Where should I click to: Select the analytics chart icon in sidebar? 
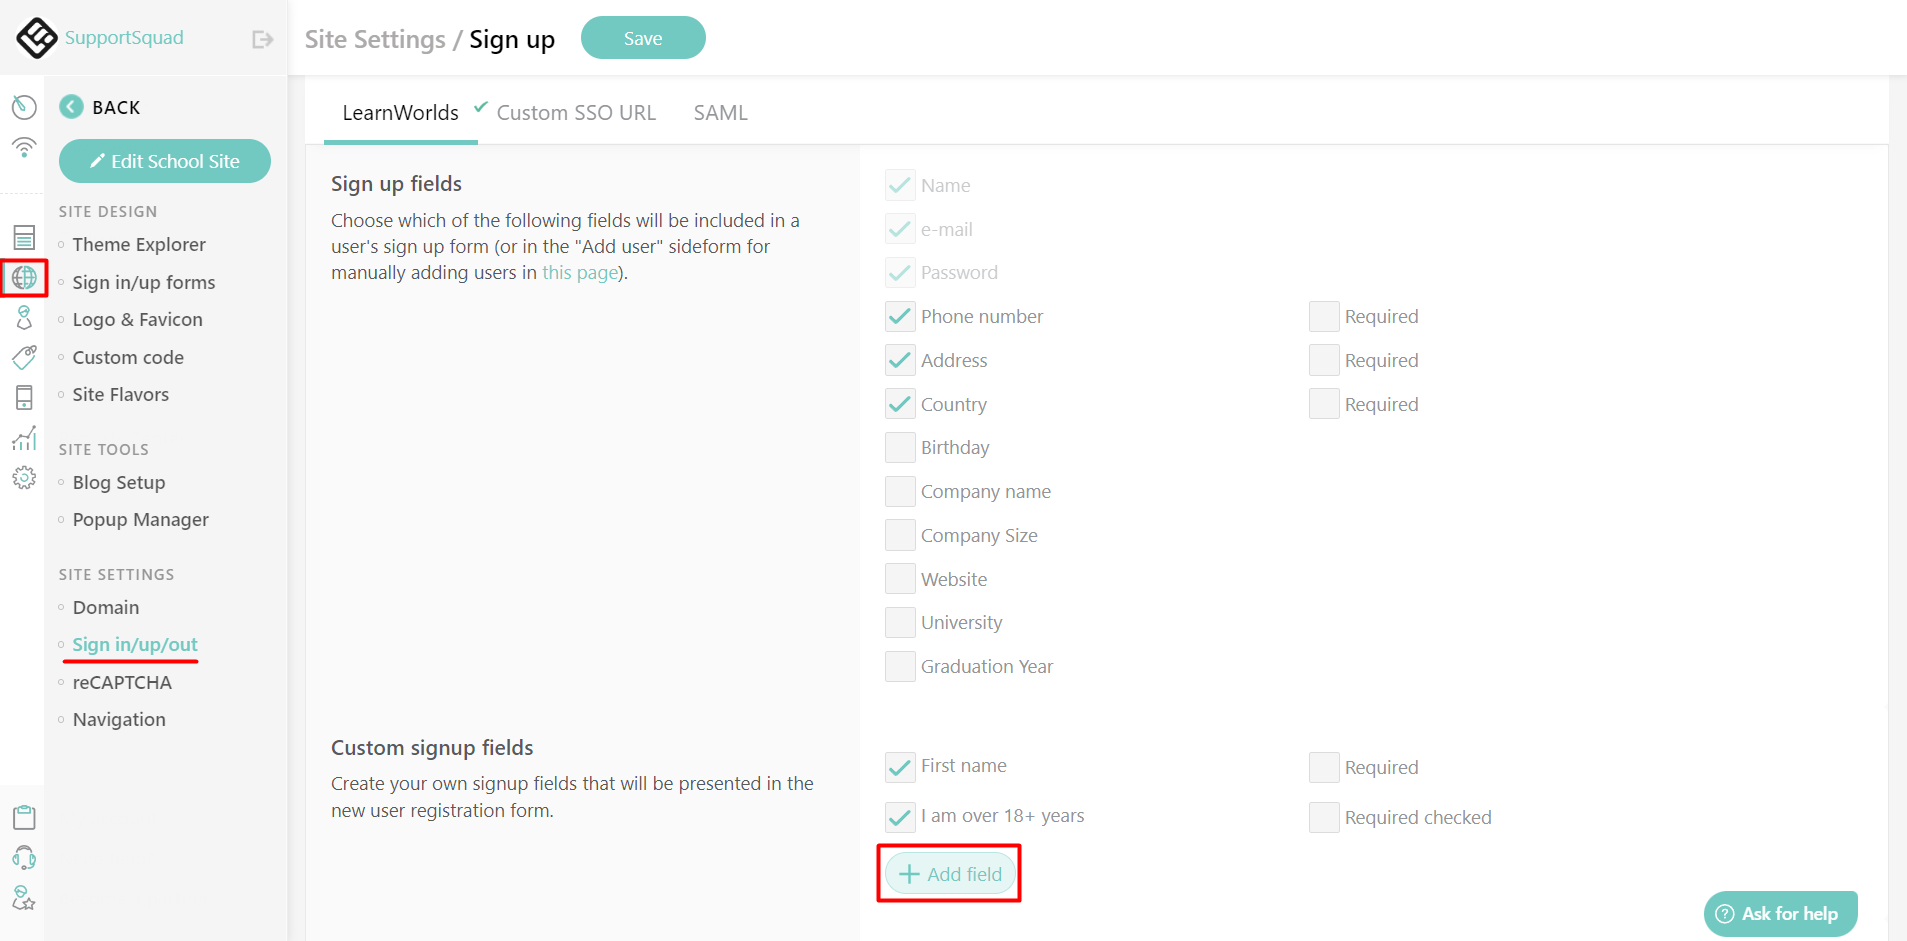click(x=23, y=438)
